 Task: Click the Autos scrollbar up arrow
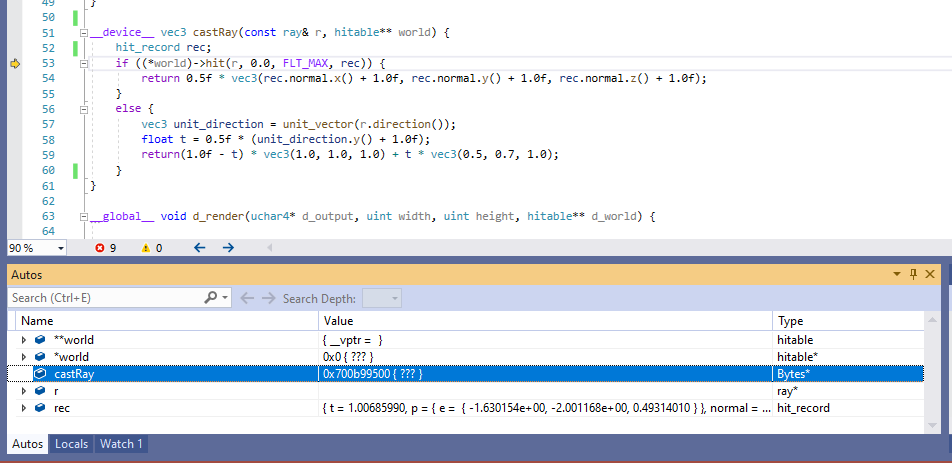pos(931,320)
